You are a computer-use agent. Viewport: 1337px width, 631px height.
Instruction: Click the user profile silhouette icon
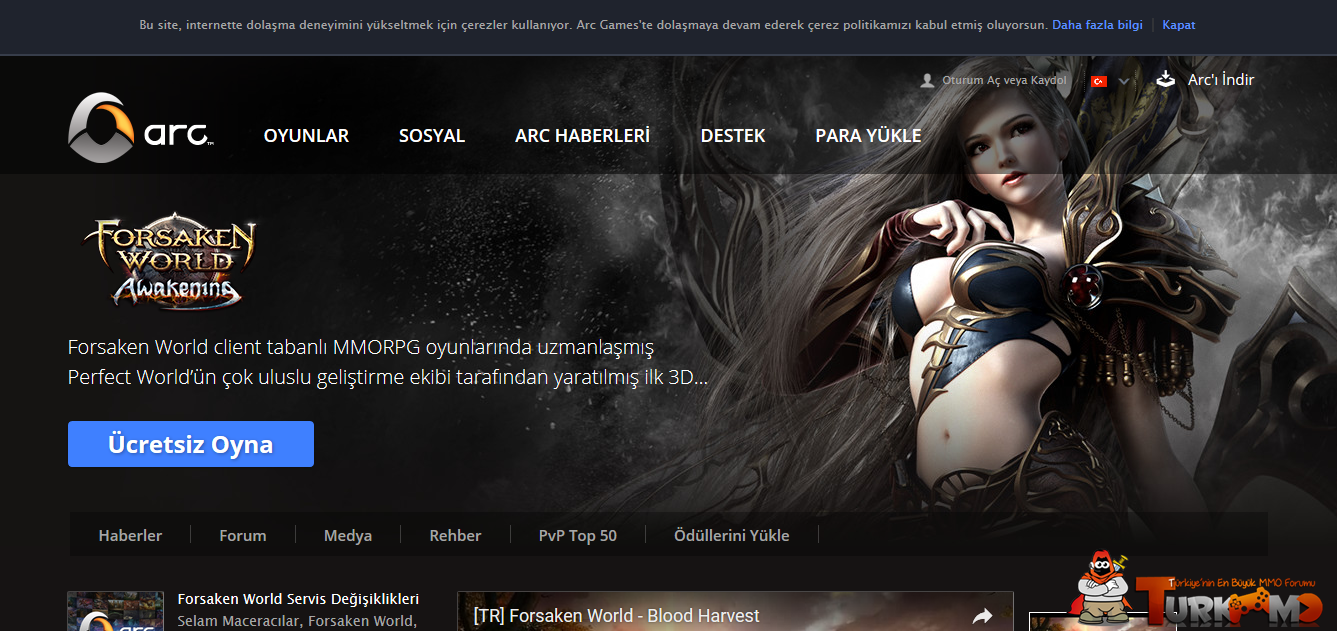pyautogui.click(x=927, y=80)
